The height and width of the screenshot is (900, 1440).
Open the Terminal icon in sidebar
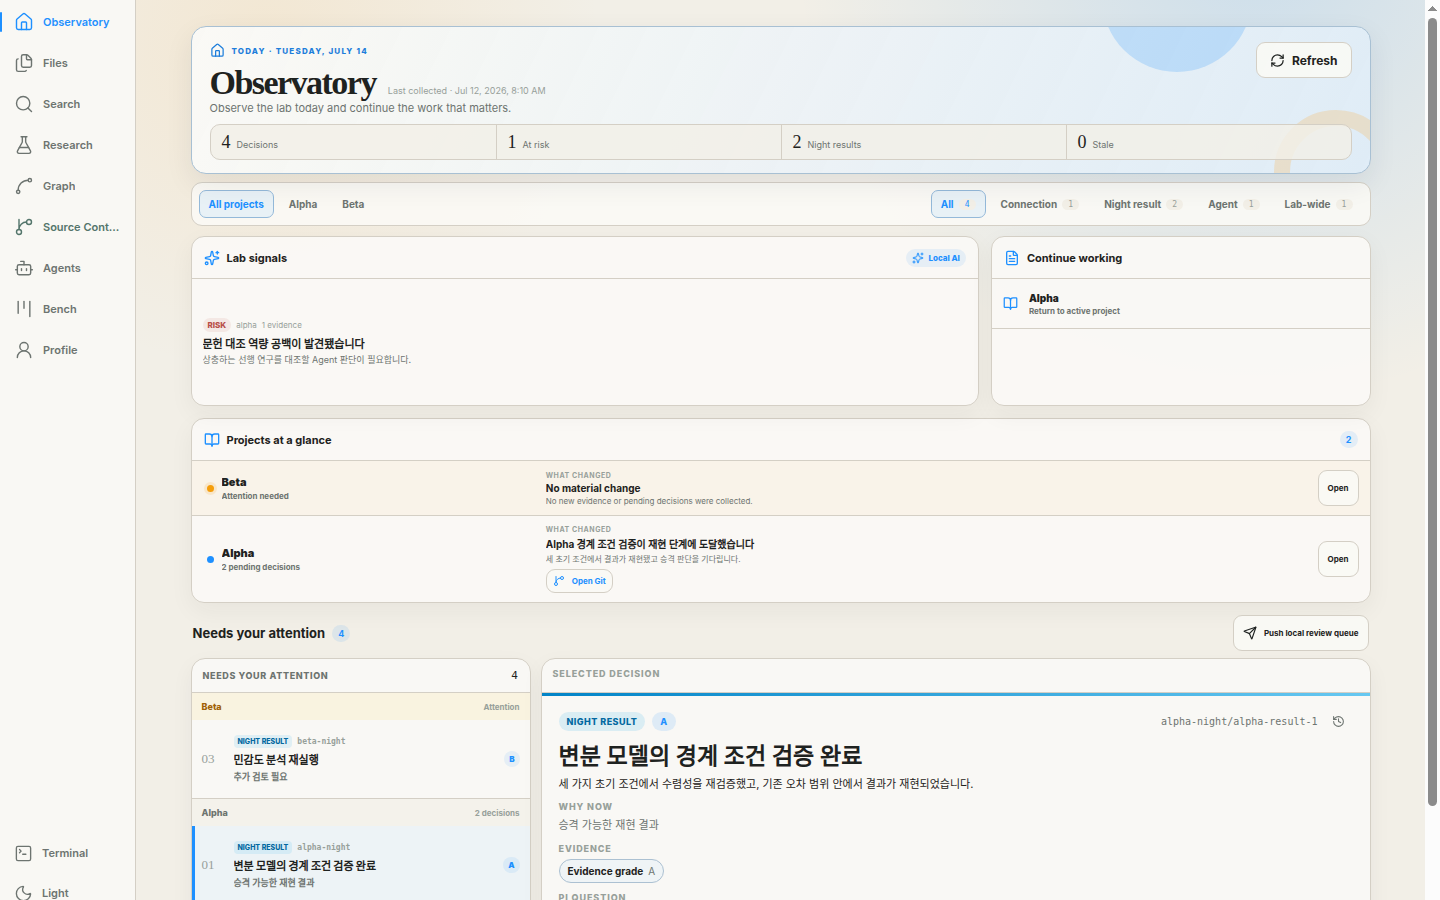(24, 853)
